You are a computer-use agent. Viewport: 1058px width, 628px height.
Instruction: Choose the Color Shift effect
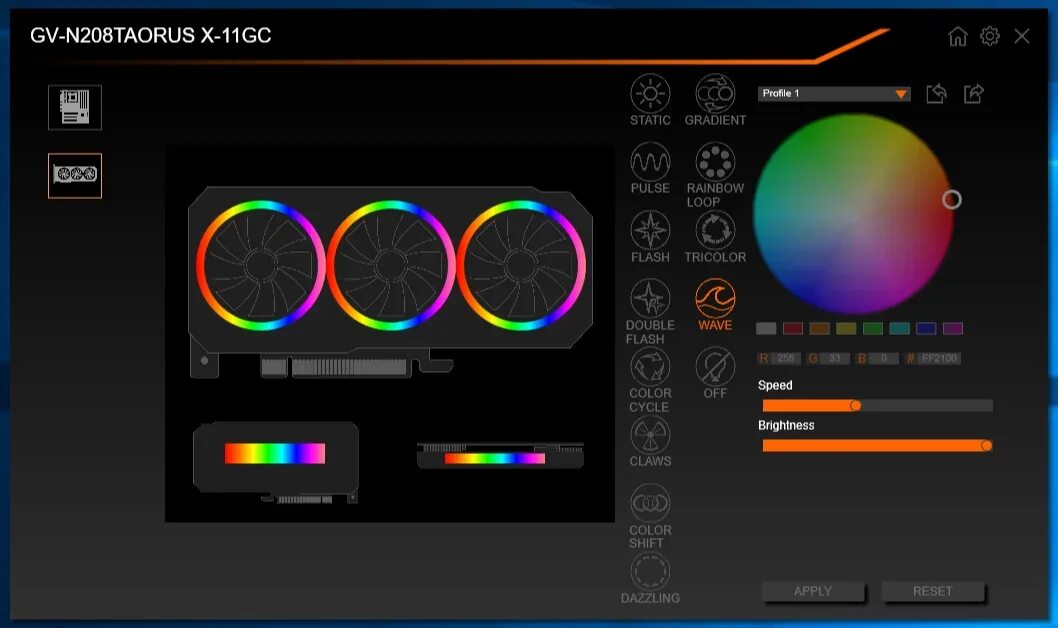click(650, 503)
